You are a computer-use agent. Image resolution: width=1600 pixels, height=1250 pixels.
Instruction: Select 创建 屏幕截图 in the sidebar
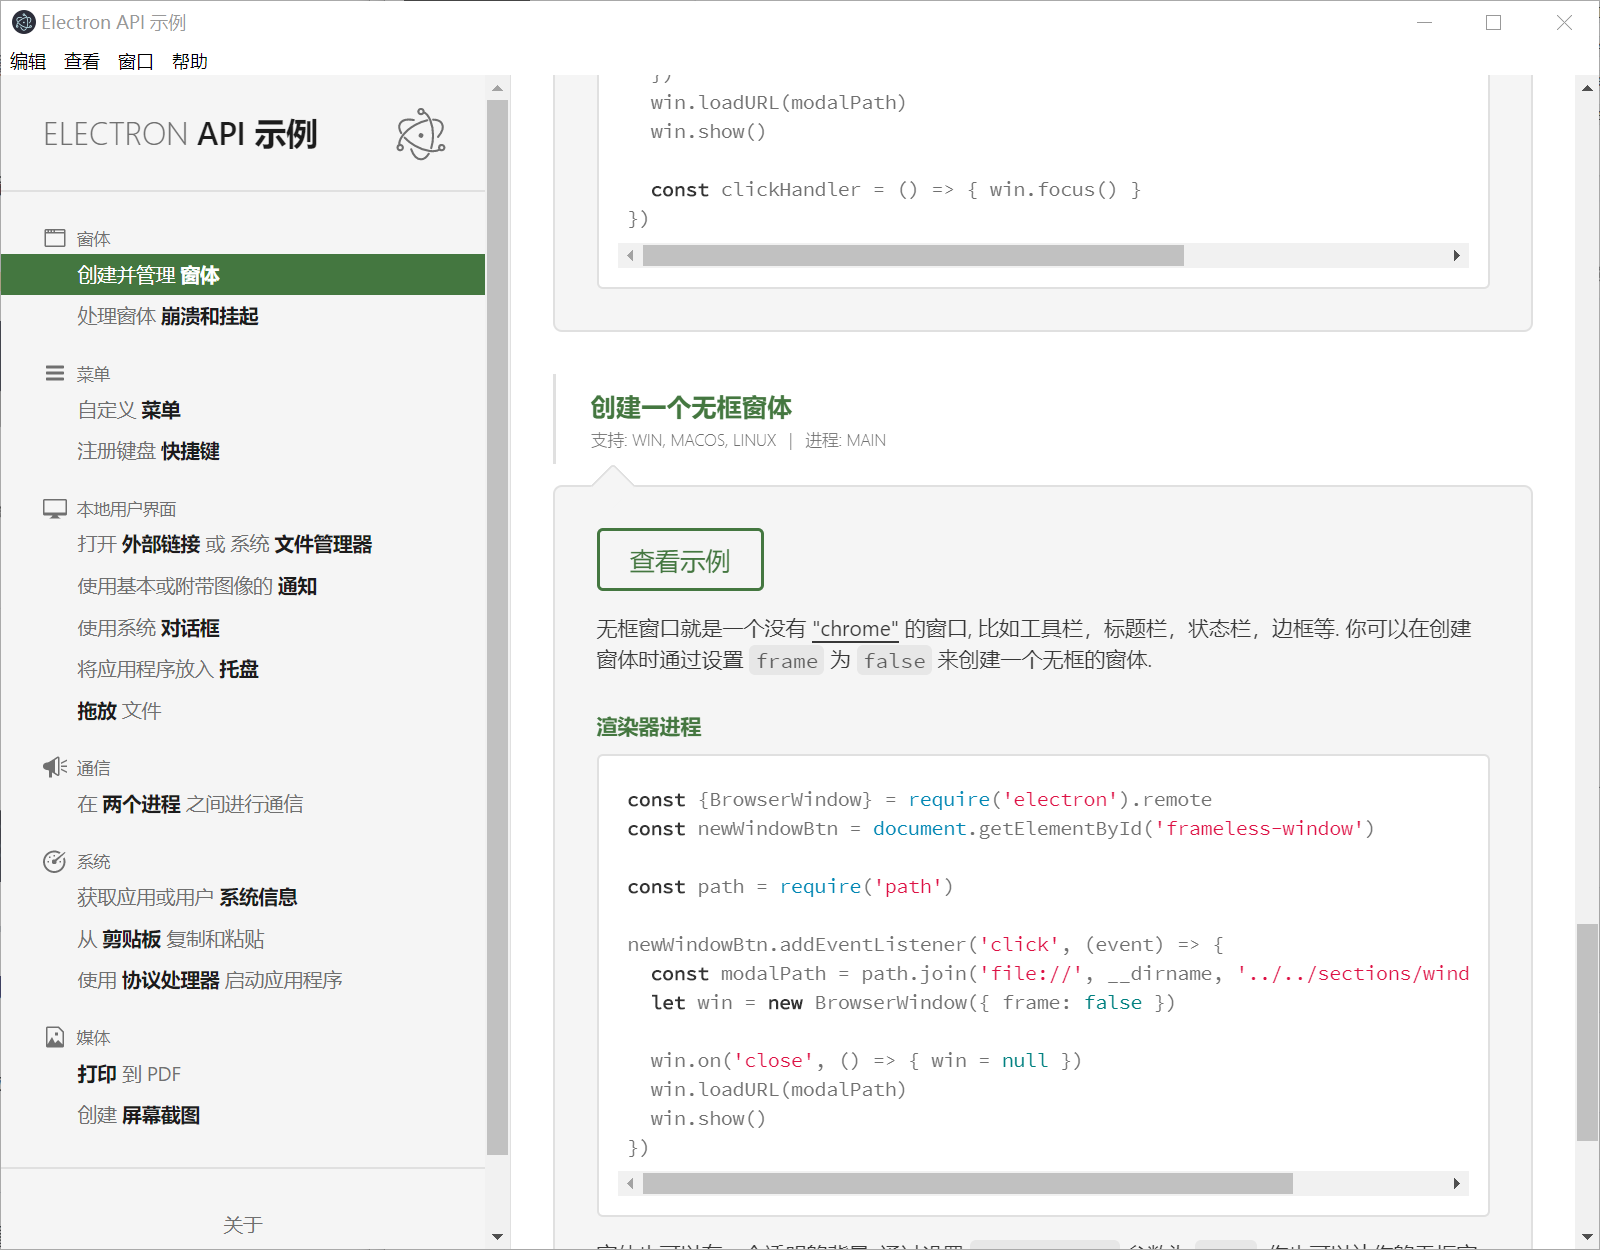point(139,1114)
